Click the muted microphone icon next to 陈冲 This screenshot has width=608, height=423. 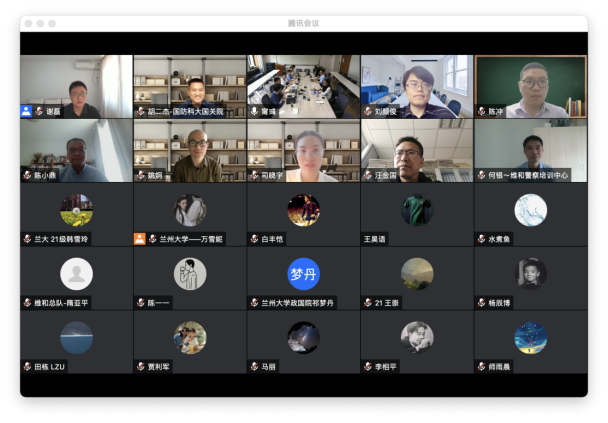pyautogui.click(x=481, y=111)
